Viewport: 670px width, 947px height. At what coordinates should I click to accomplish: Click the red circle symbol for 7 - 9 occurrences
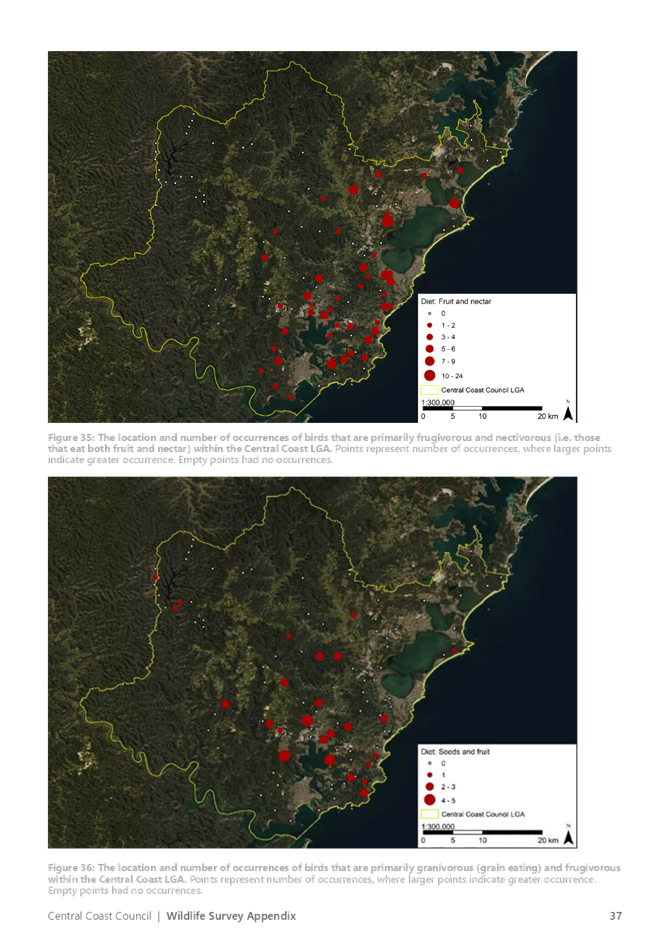430,361
